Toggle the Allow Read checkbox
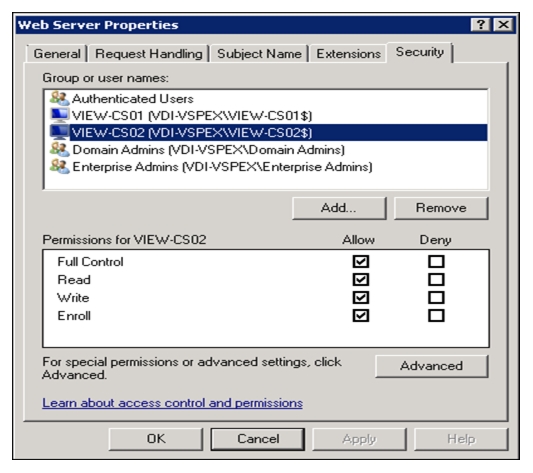 pos(361,280)
